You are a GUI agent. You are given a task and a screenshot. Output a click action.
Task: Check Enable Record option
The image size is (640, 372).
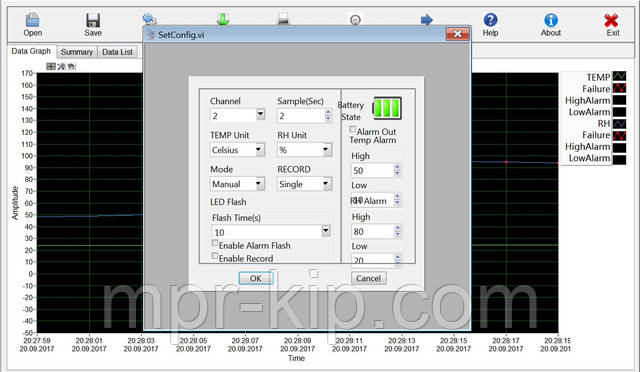(215, 256)
